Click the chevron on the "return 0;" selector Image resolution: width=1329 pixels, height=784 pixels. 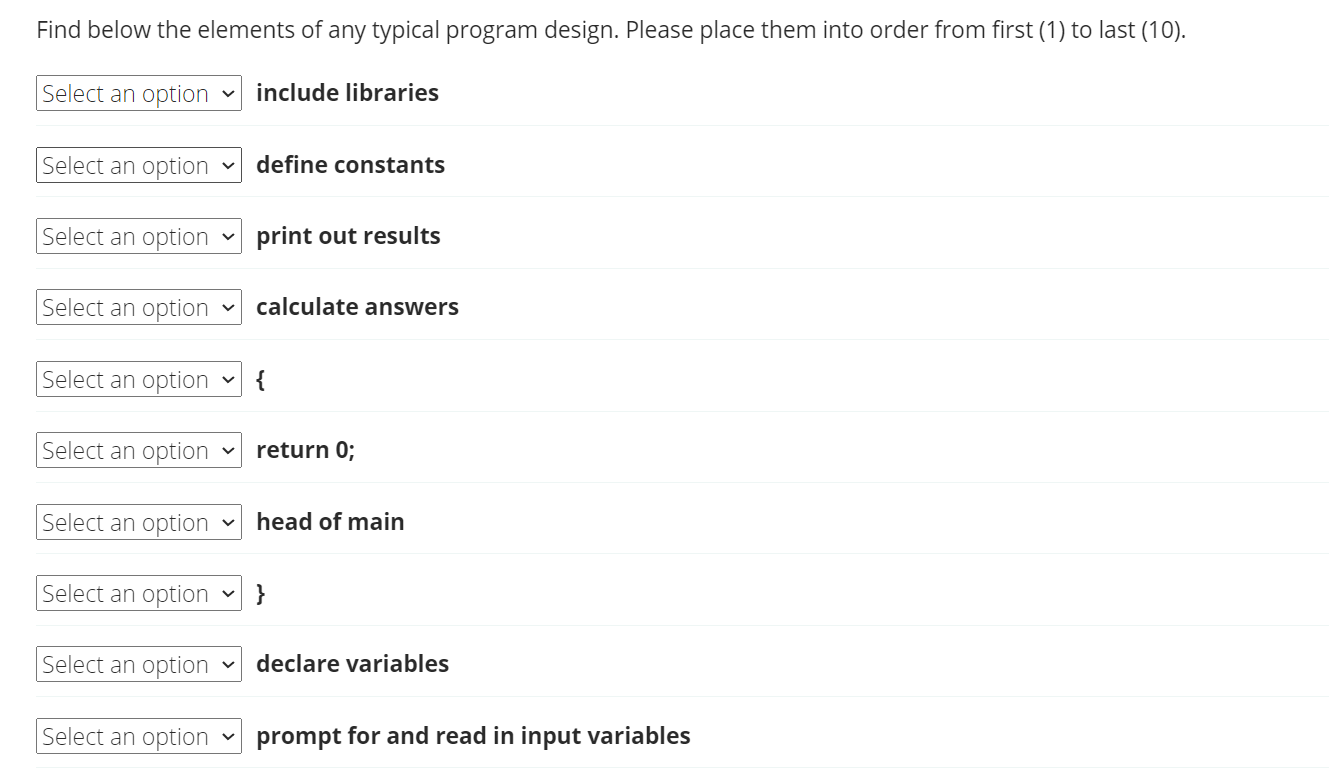pyautogui.click(x=228, y=450)
